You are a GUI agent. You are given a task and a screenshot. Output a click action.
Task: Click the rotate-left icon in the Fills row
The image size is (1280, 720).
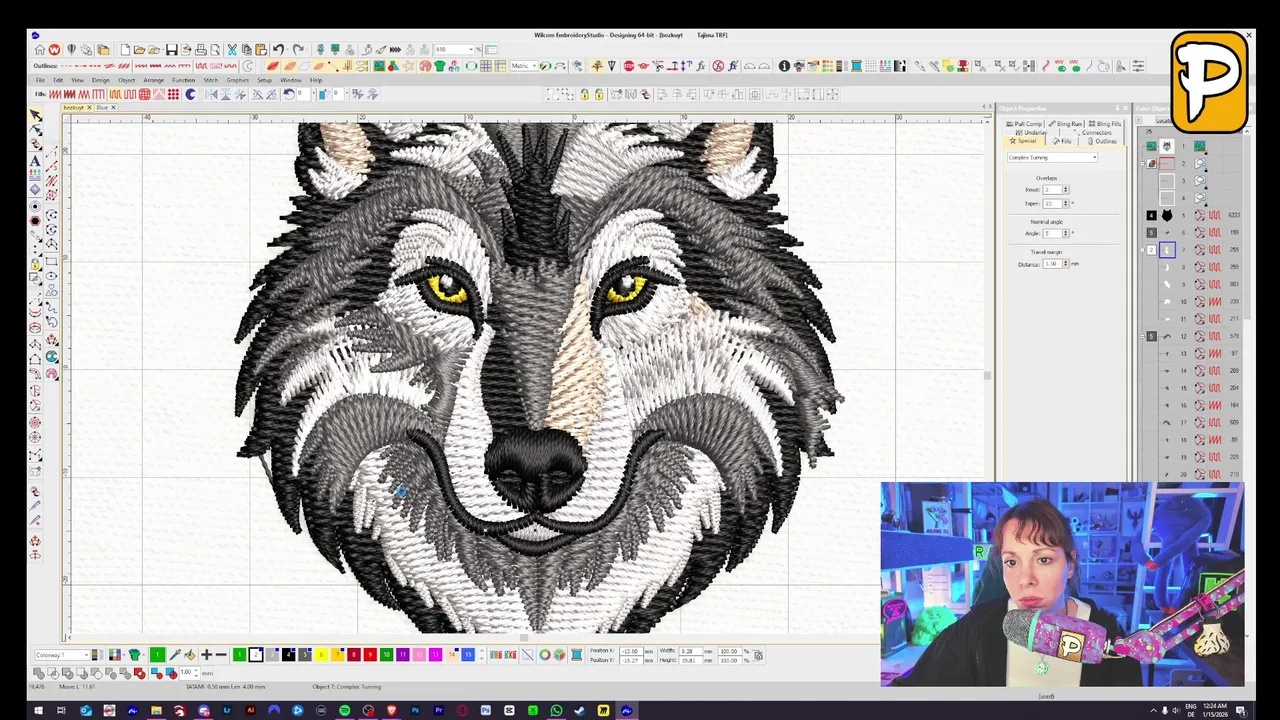click(x=289, y=94)
